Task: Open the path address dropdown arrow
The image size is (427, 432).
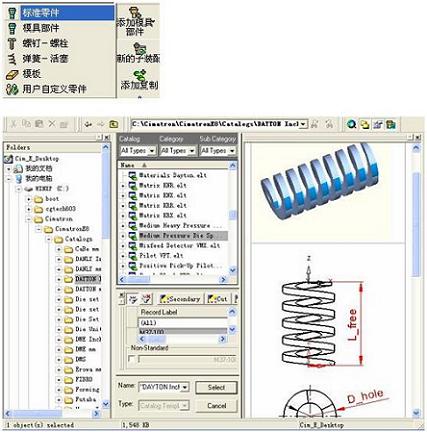Action: [303, 124]
